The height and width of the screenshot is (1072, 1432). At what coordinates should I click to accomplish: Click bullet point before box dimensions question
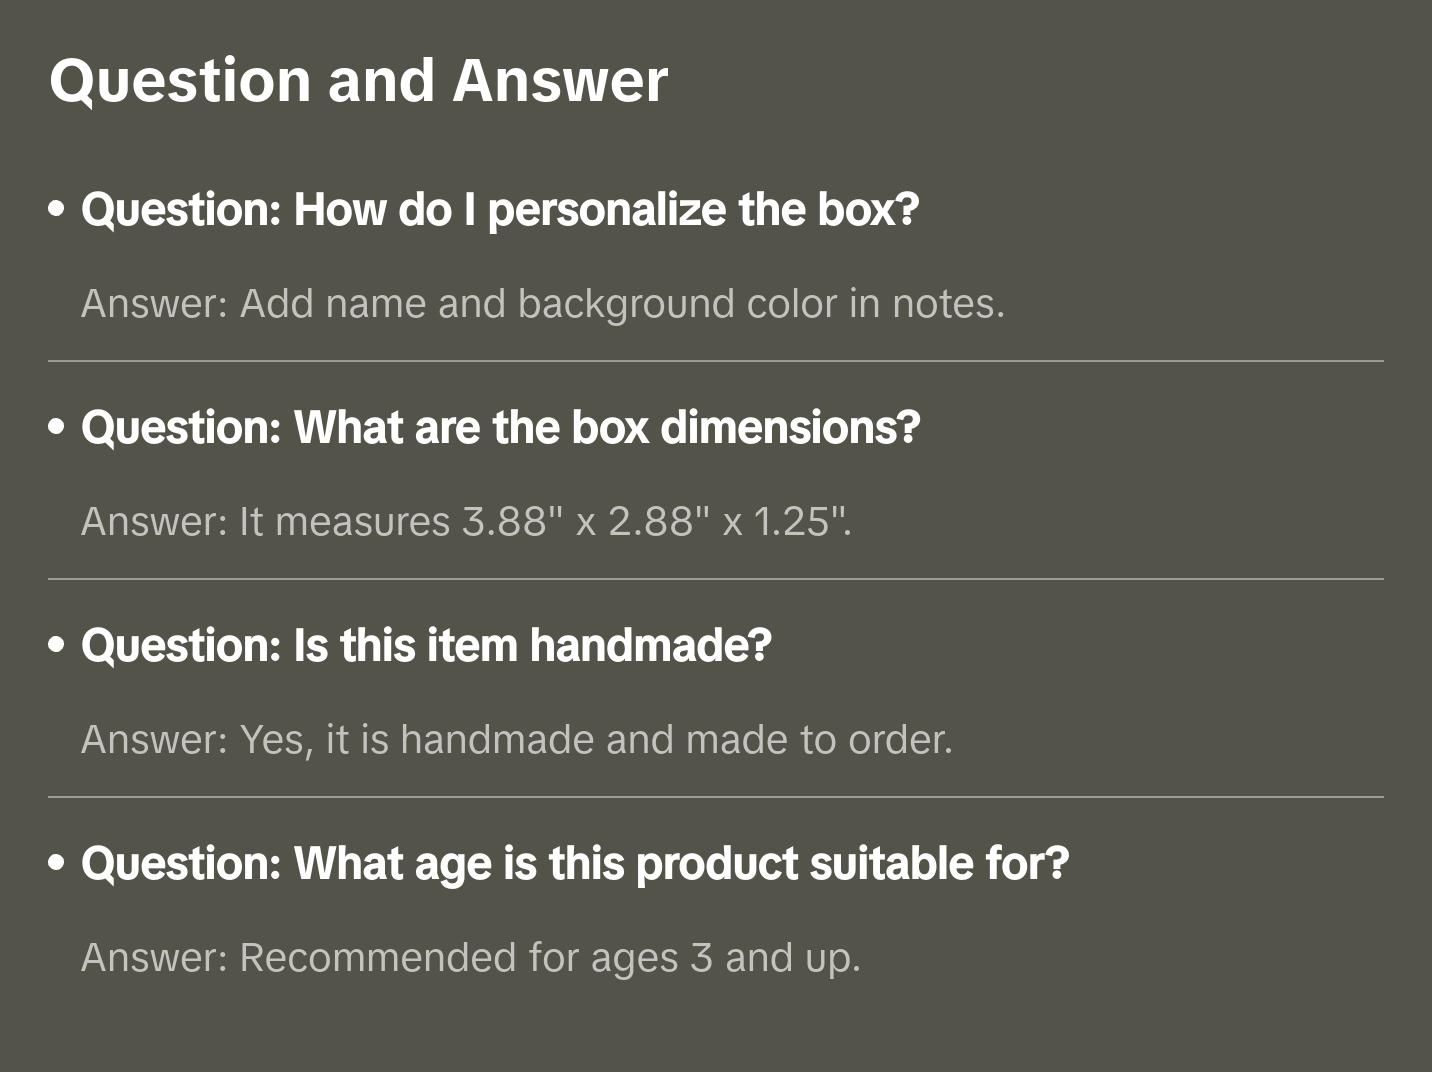point(57,428)
